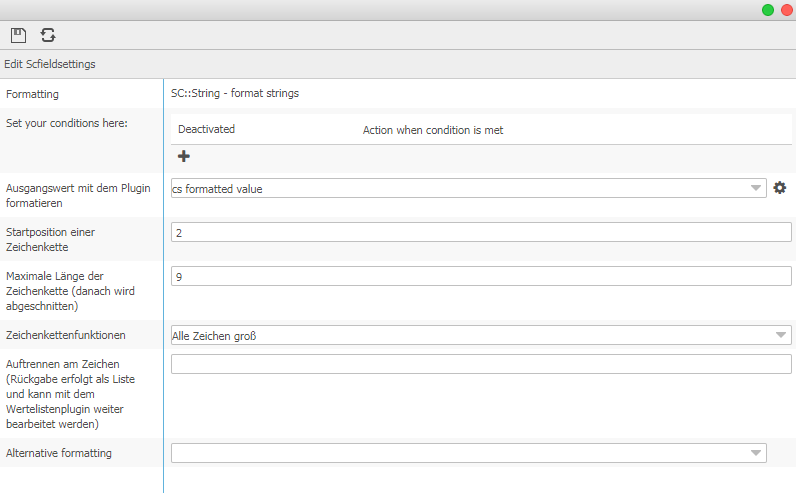The width and height of the screenshot is (796, 493).
Task: Click the 'Zeichenkettenfunktionen' label
Action: coord(66,335)
